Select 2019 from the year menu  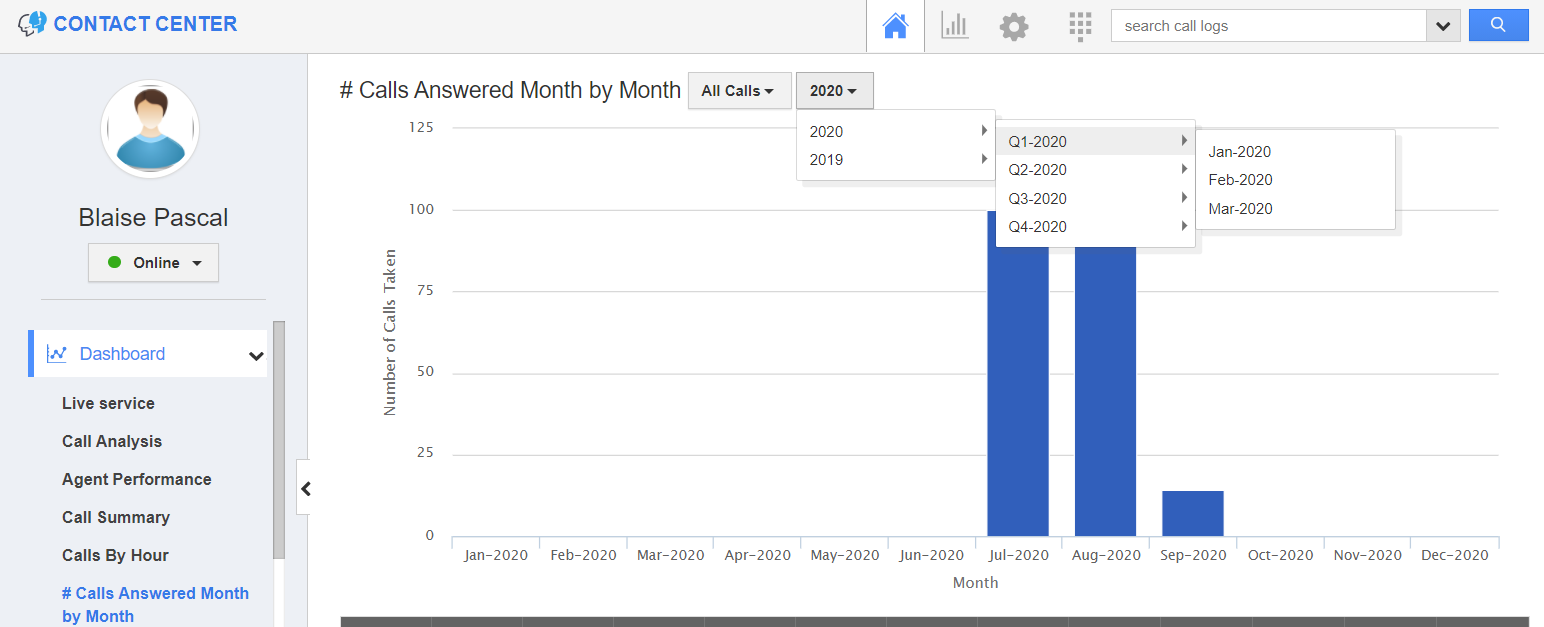[826, 159]
